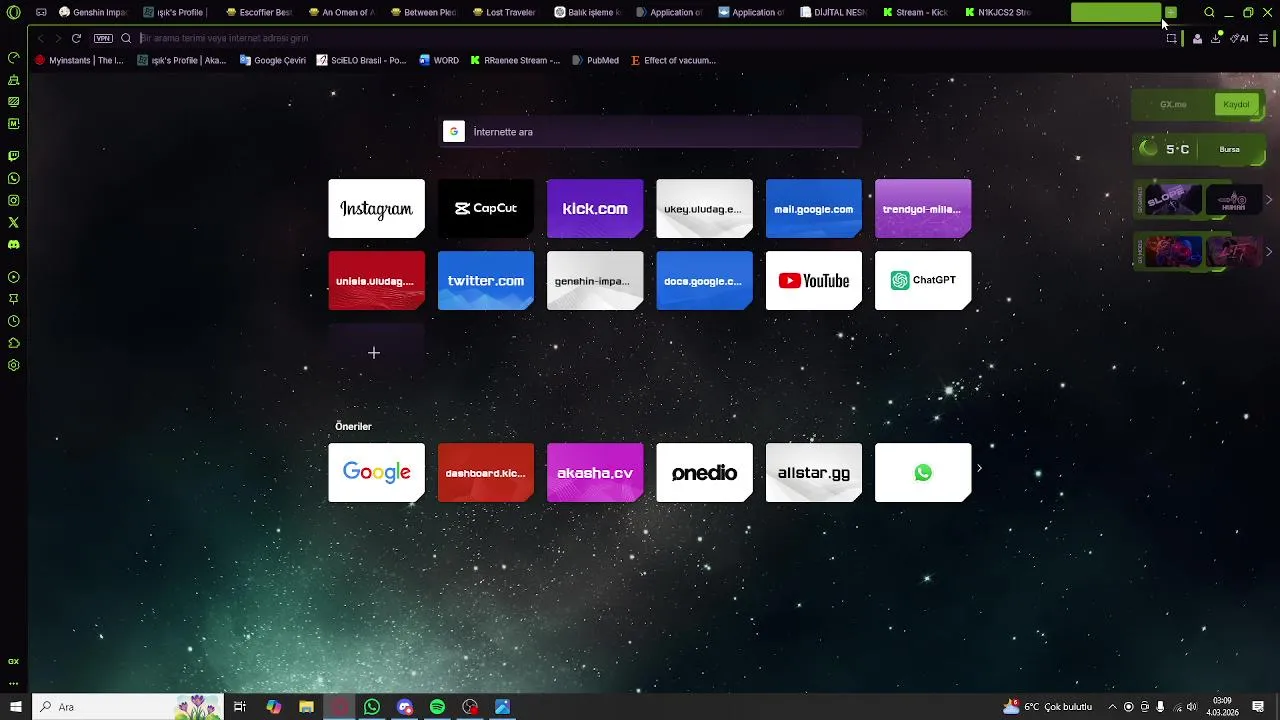The height and width of the screenshot is (720, 1280).
Task: Open File Explorer from the taskbar
Action: (x=306, y=707)
